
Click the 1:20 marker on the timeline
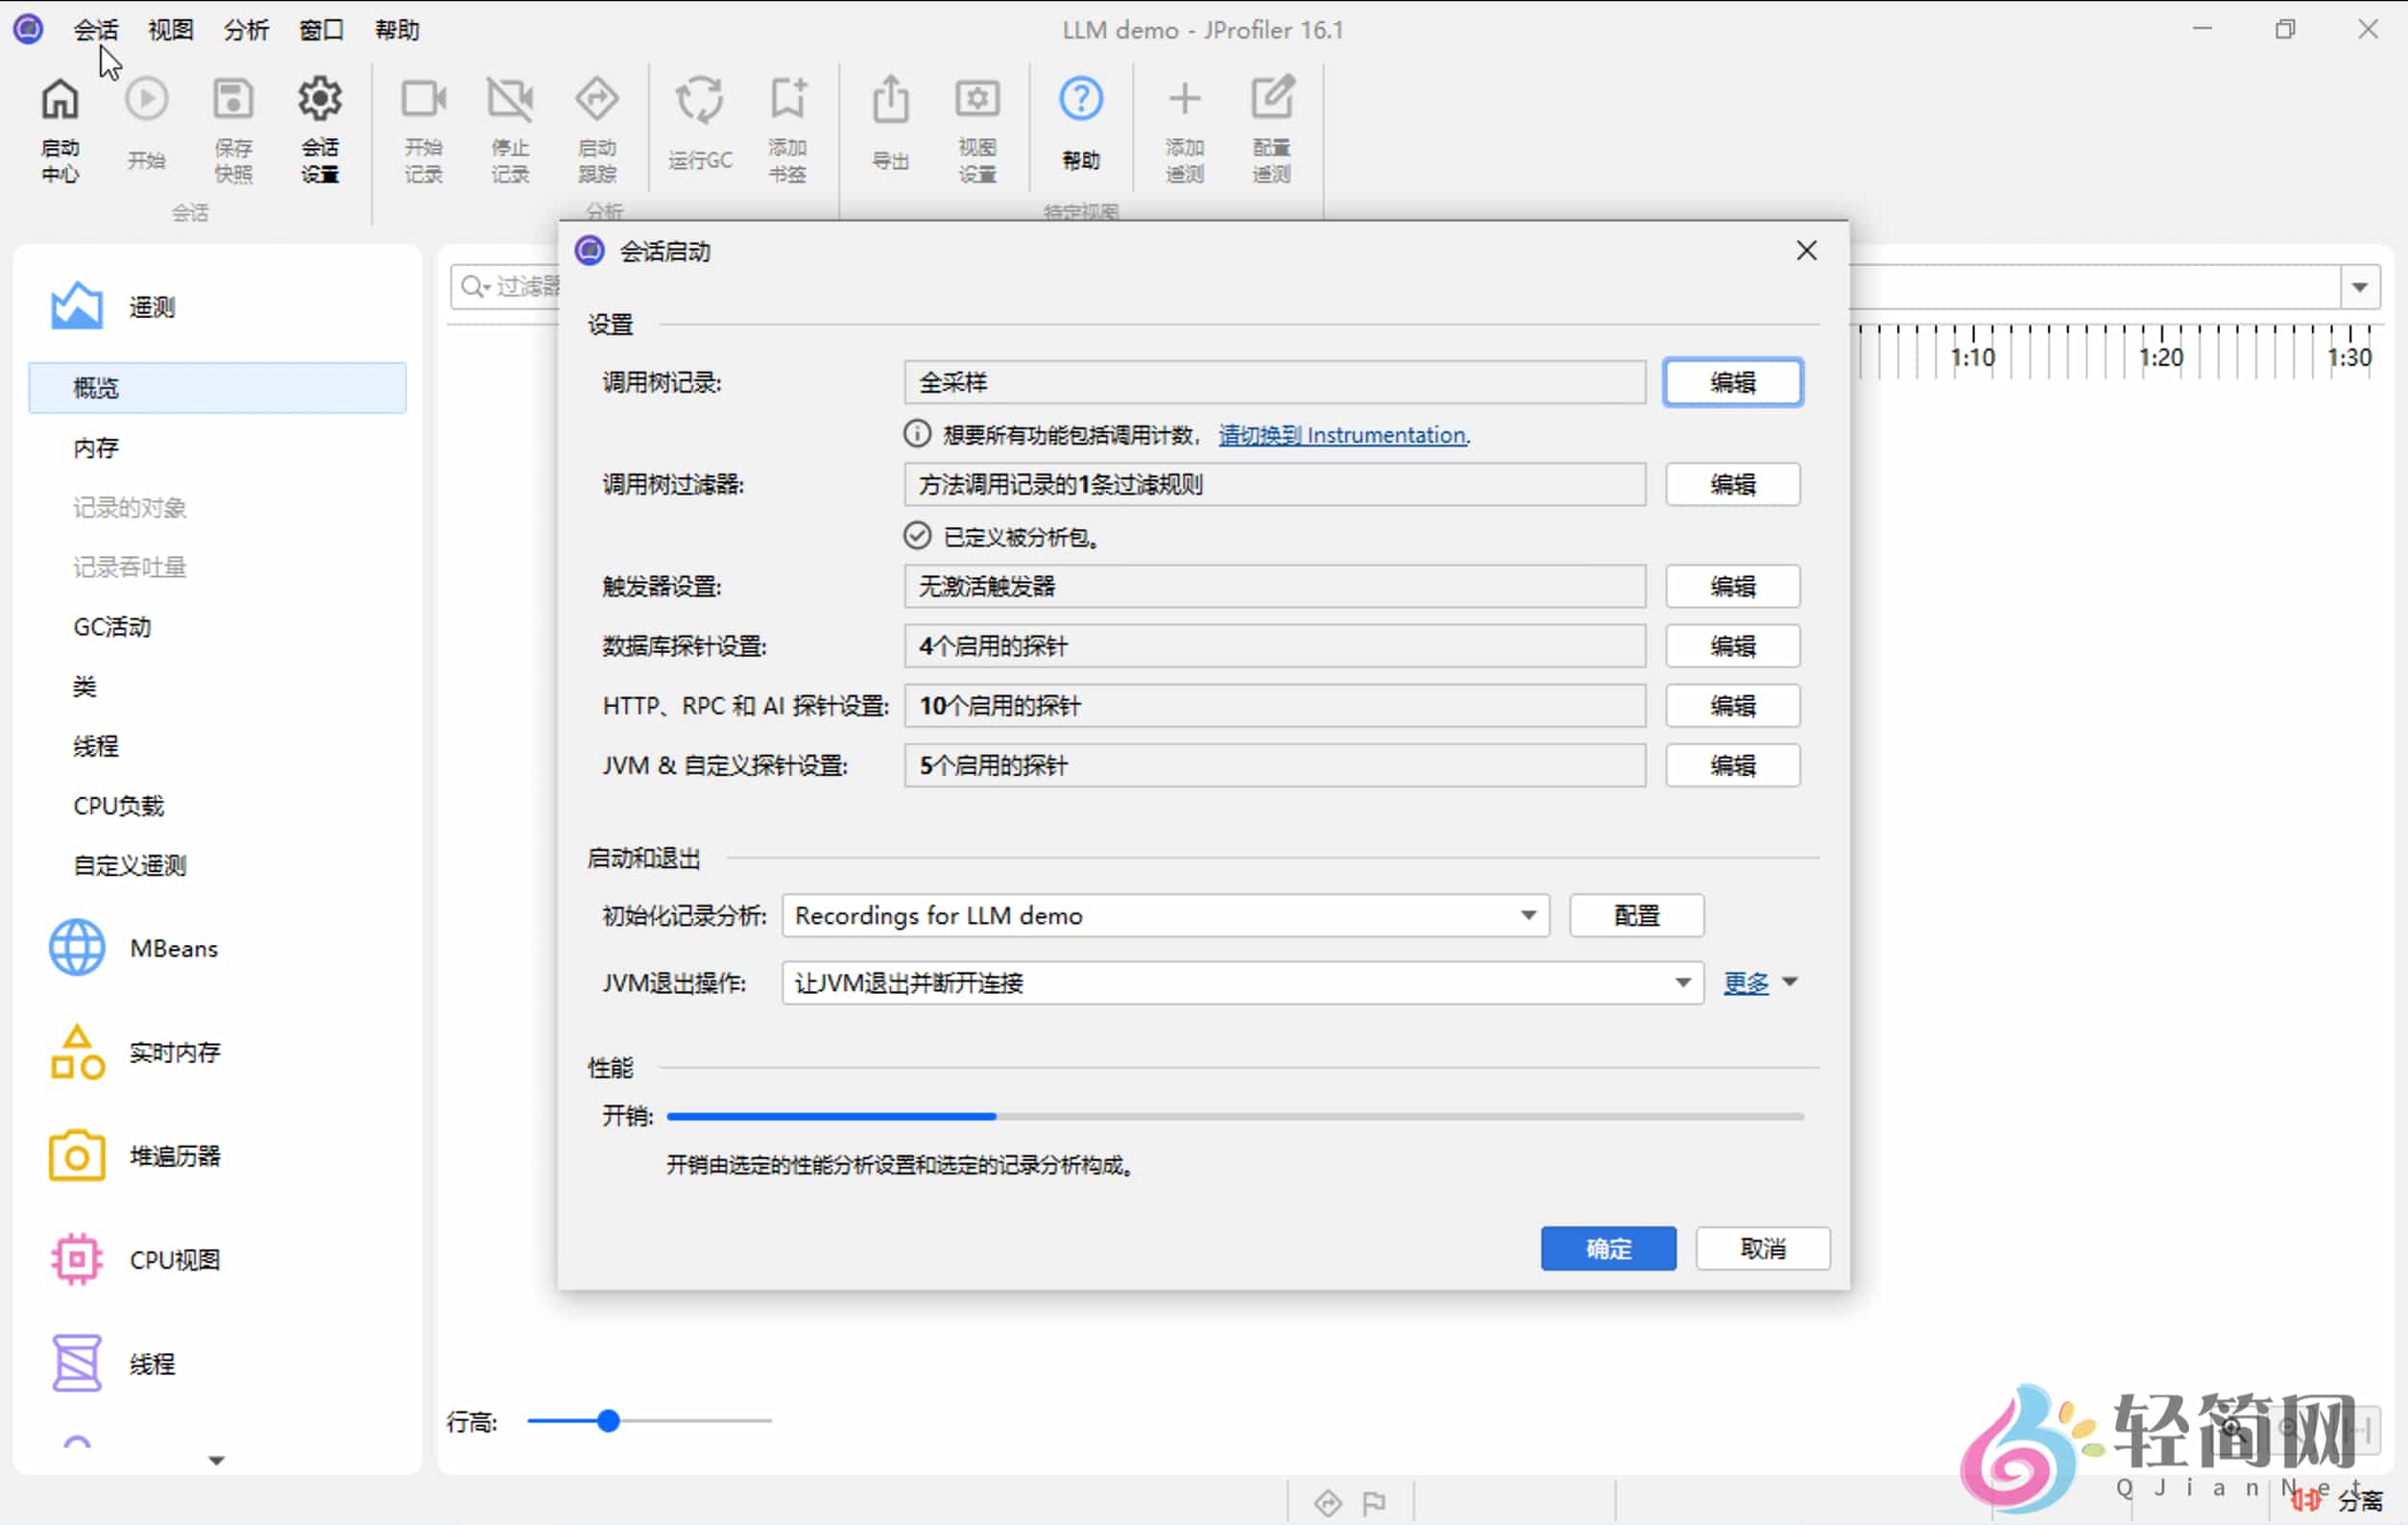pyautogui.click(x=2161, y=357)
